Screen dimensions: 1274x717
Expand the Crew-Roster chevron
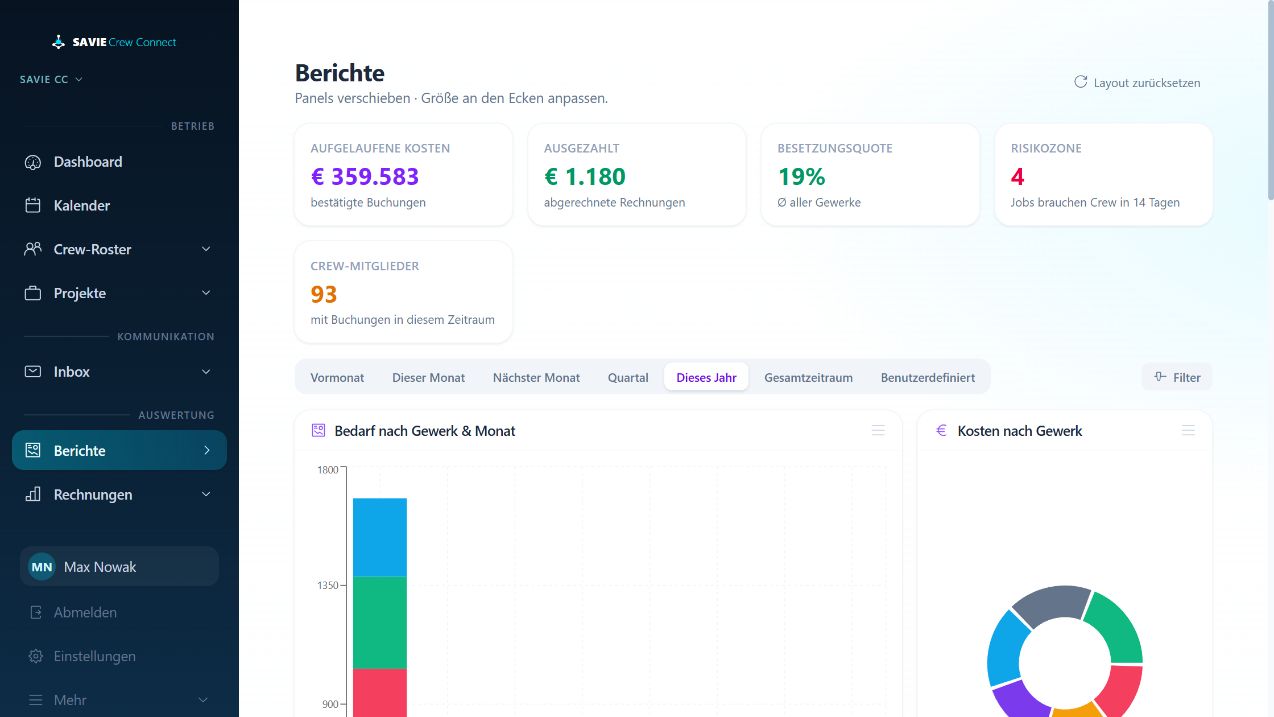click(x=206, y=249)
